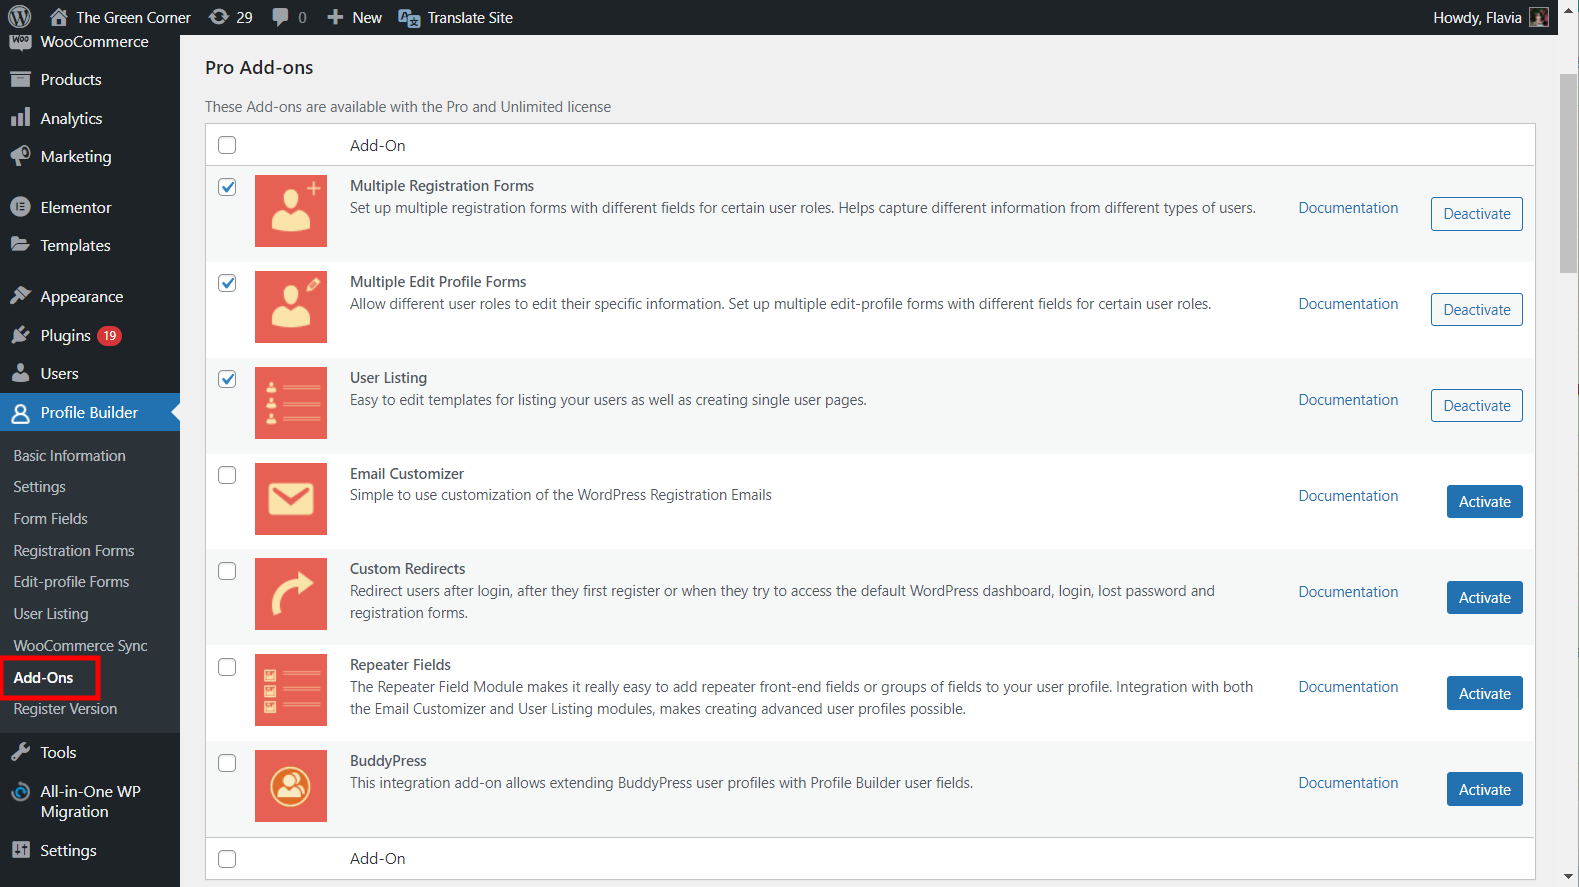Go to Registration Forms submenu item
The width and height of the screenshot is (1579, 887).
(x=74, y=551)
